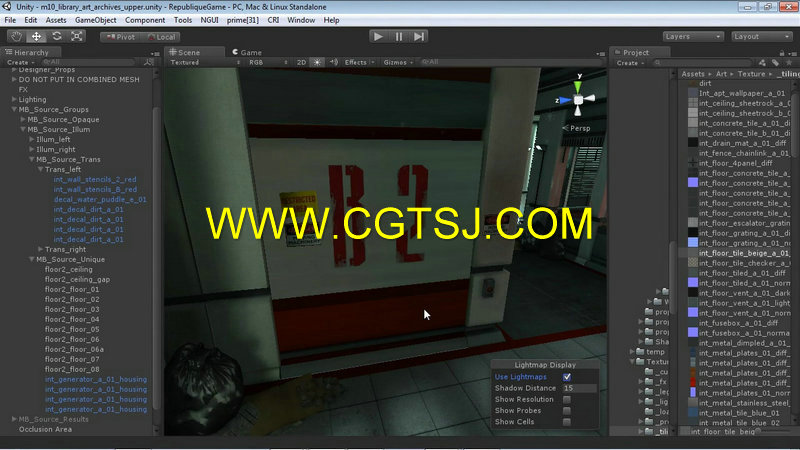Select floor2_ceiling_gap object
This screenshot has width=800, height=450.
coord(77,280)
